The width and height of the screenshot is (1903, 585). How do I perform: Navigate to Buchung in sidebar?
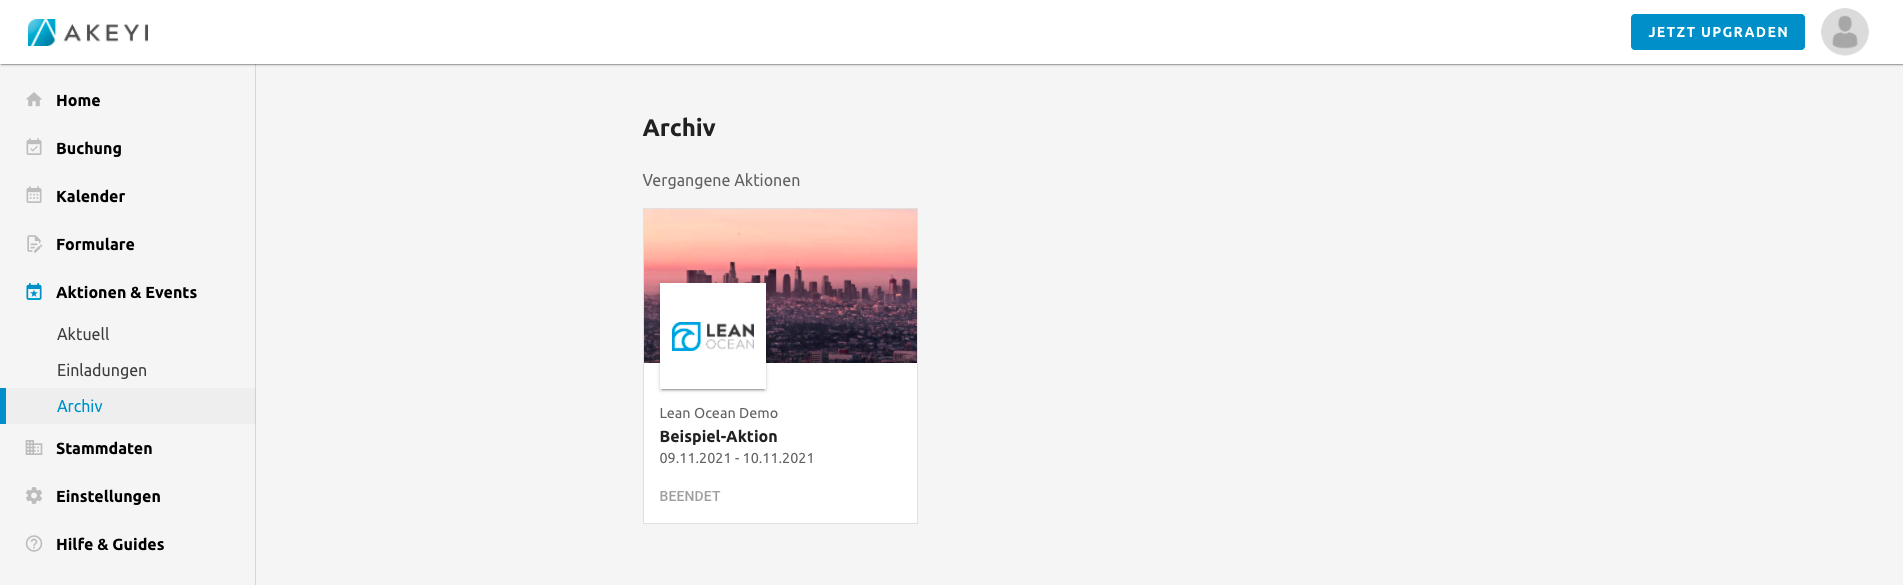pos(88,148)
